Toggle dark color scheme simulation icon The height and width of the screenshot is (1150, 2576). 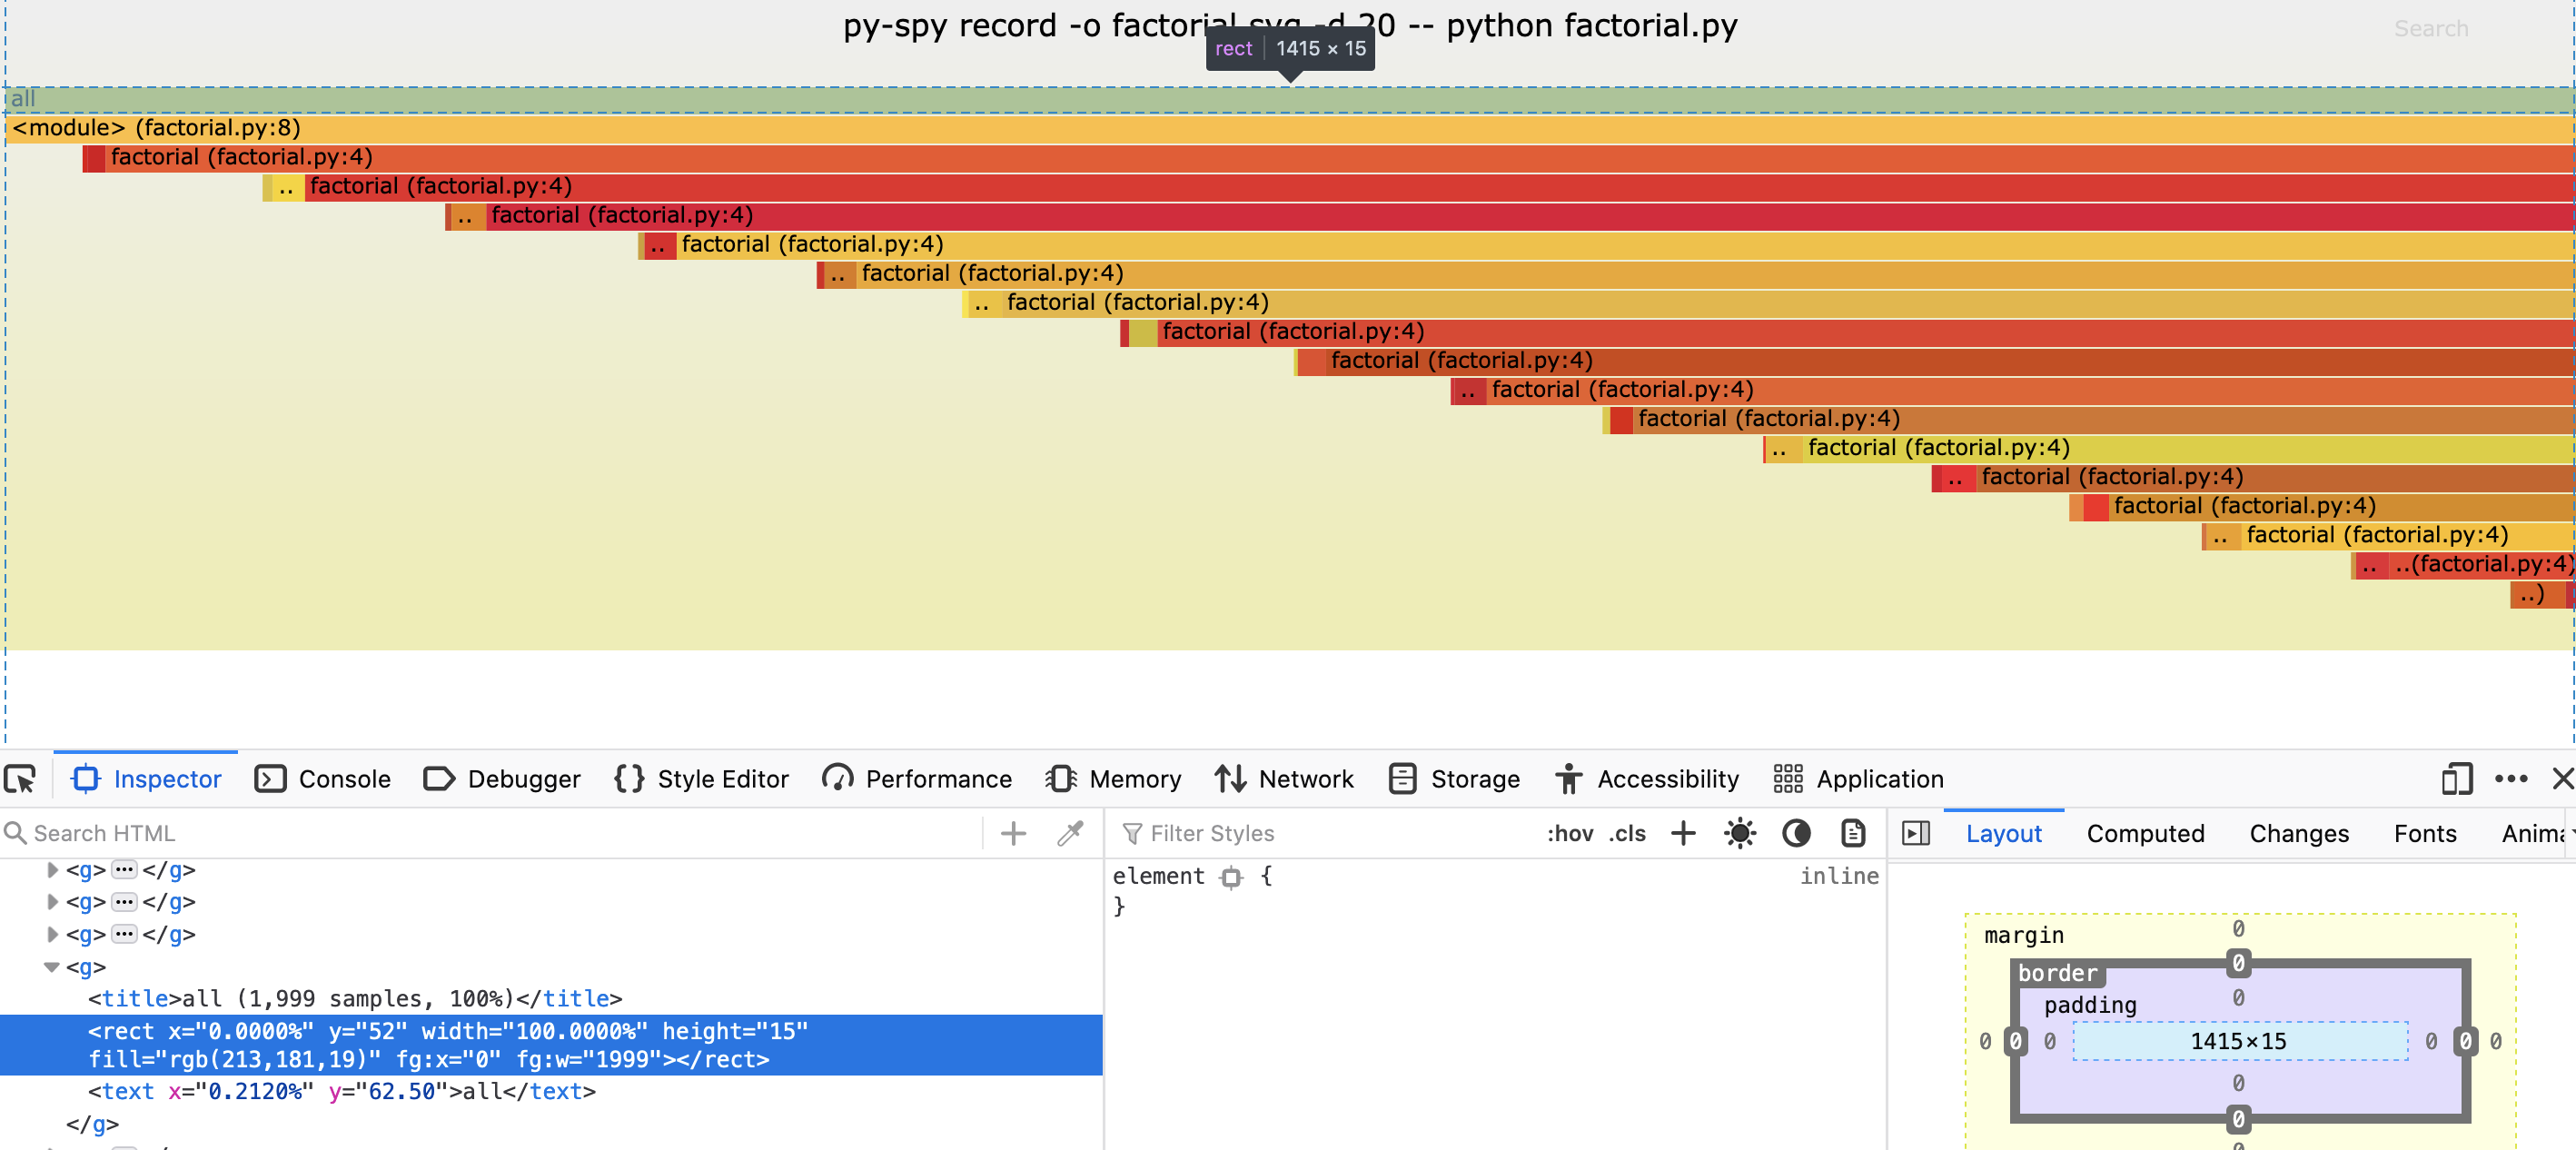[x=1796, y=833]
